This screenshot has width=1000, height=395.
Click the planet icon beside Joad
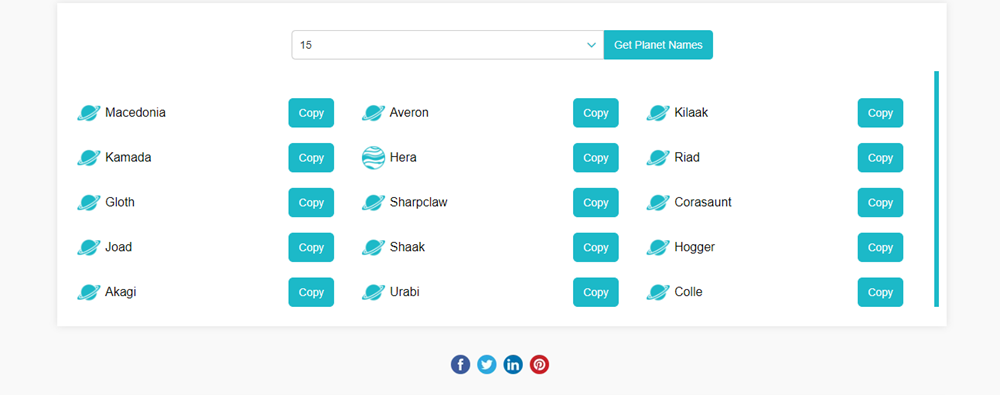[89, 247]
